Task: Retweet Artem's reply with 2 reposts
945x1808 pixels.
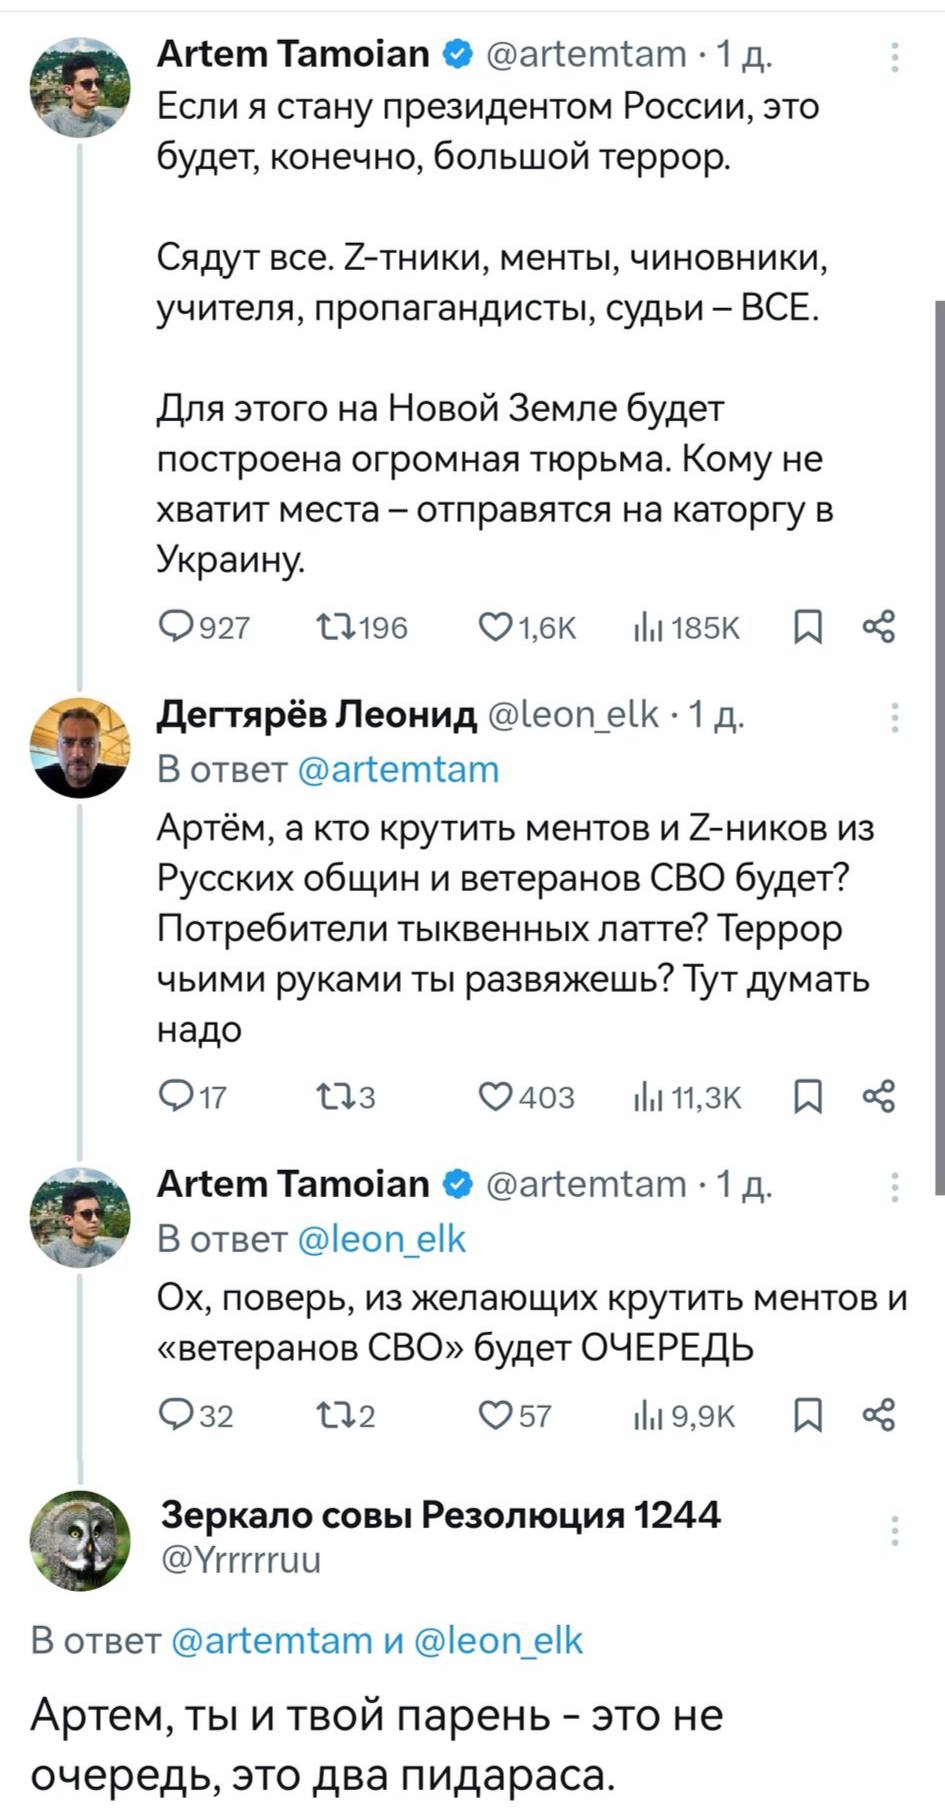Action: 331,1415
